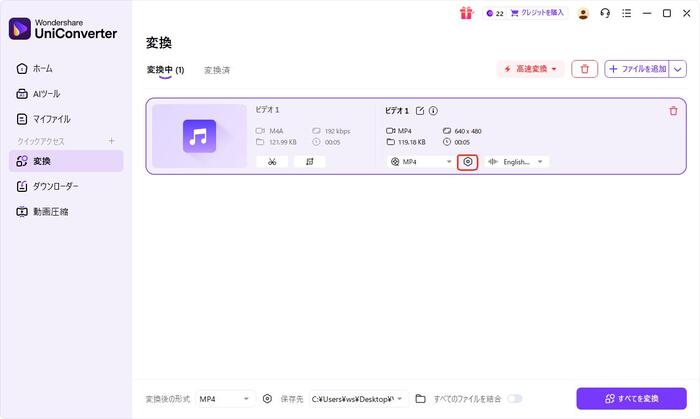700x419 pixels.
Task: Remove ビデオ 1 with red trash icon
Action: pos(673,111)
